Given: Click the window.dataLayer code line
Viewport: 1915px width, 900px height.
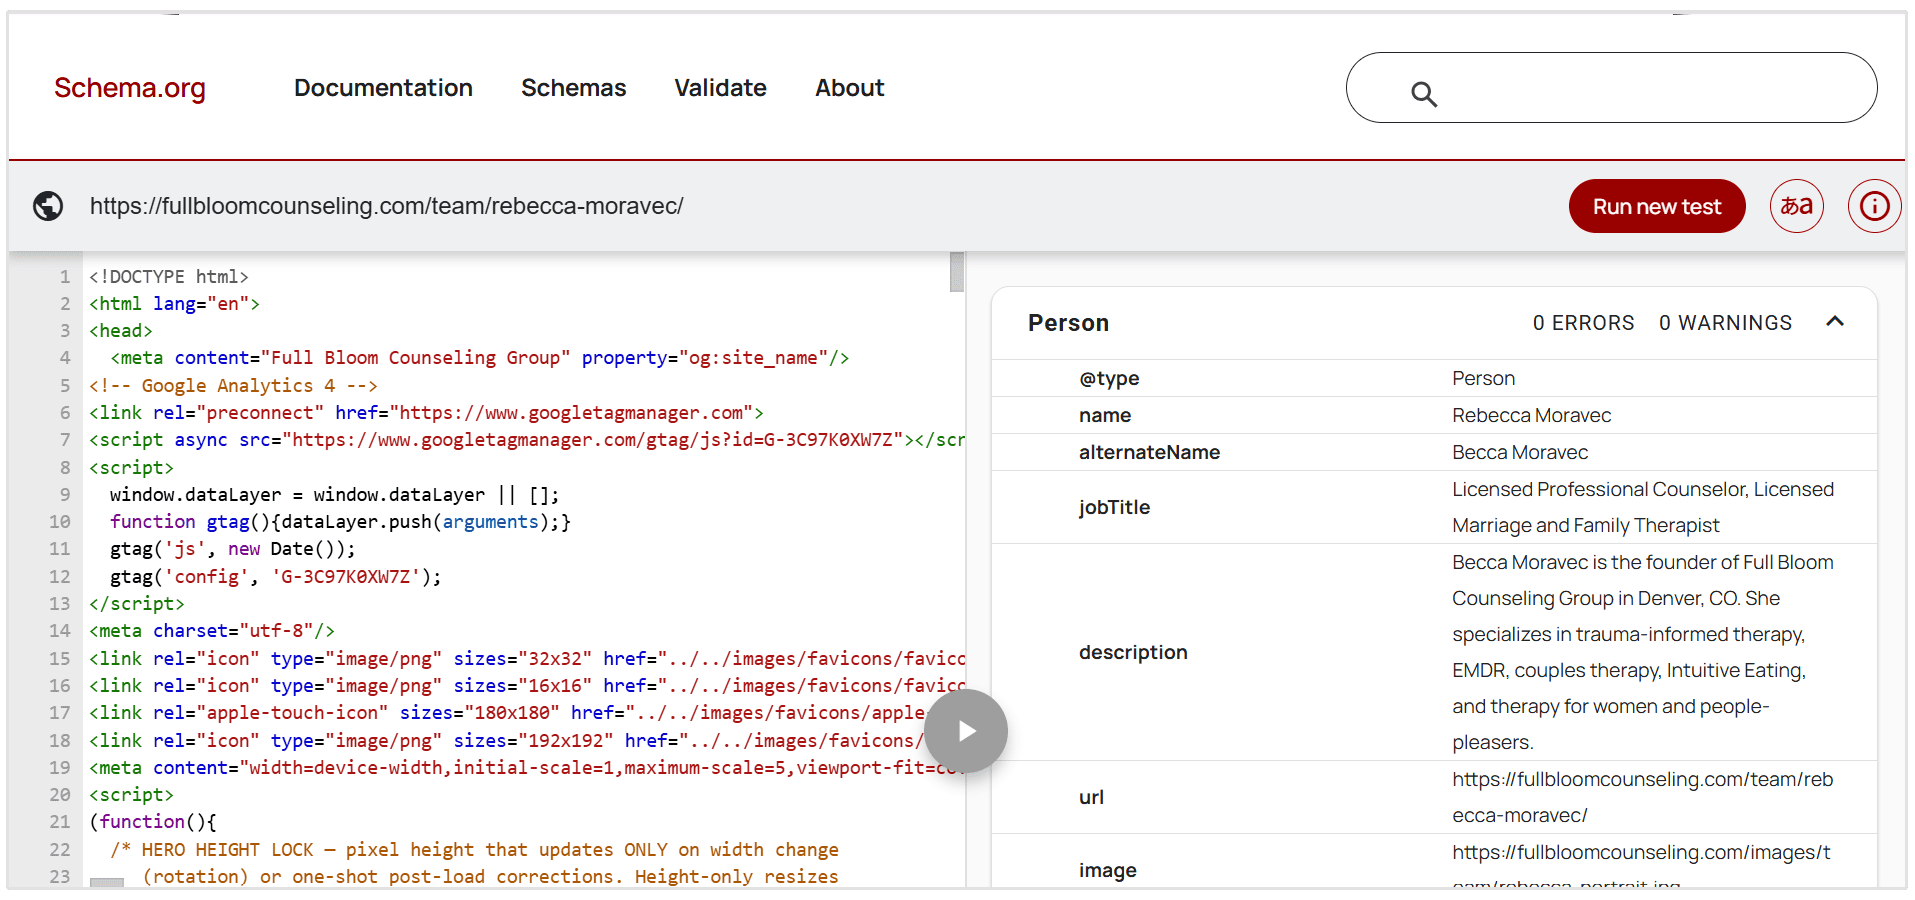Looking at the screenshot, I should tap(335, 494).
